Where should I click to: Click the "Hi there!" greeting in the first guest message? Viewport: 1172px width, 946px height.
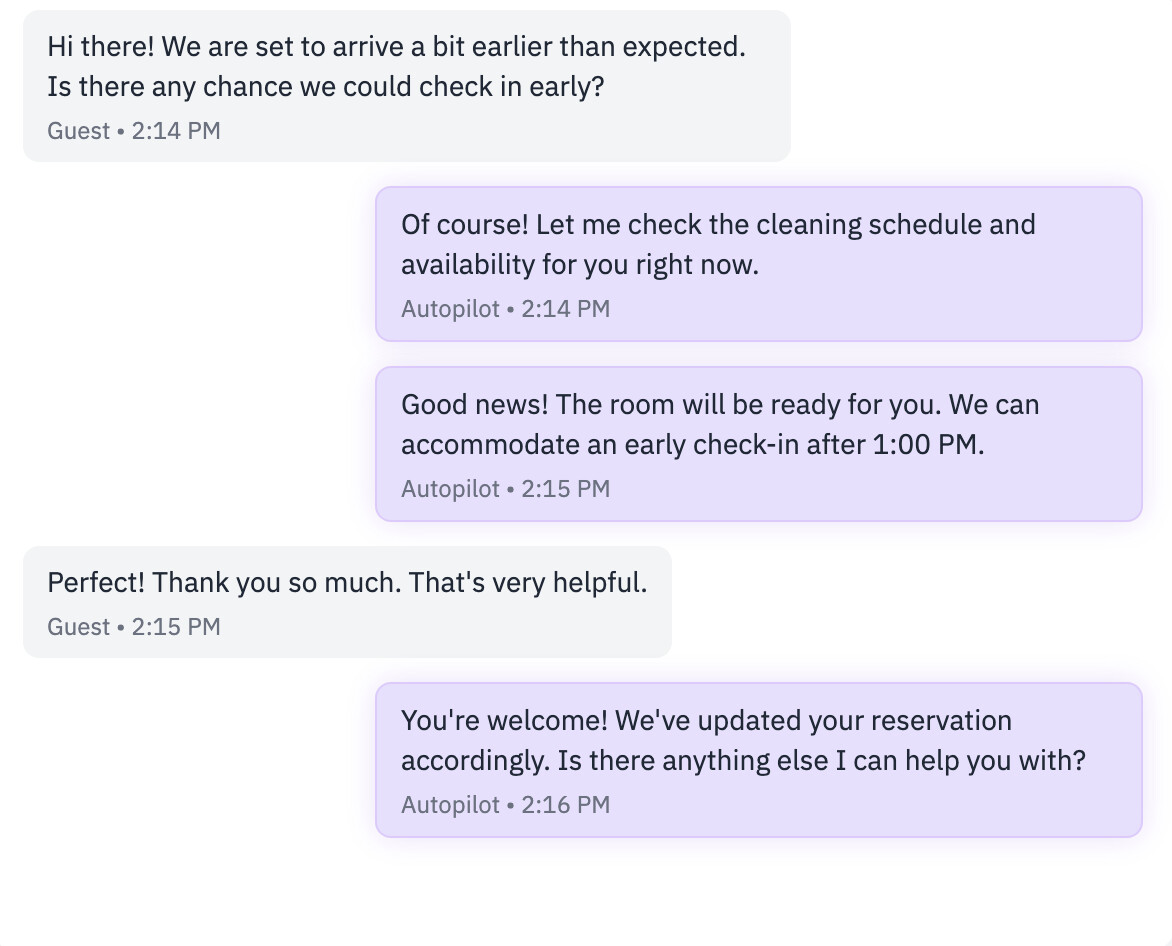101,47
